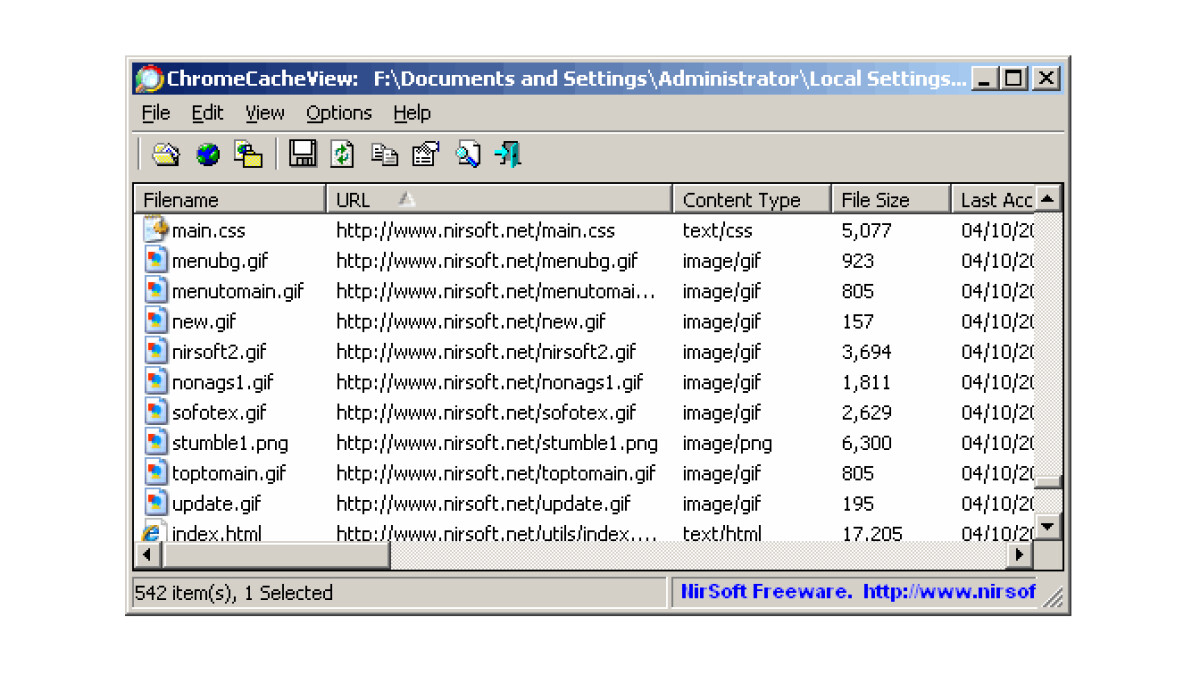Select the menubg.gif file icon
1200x675 pixels.
tap(155, 260)
